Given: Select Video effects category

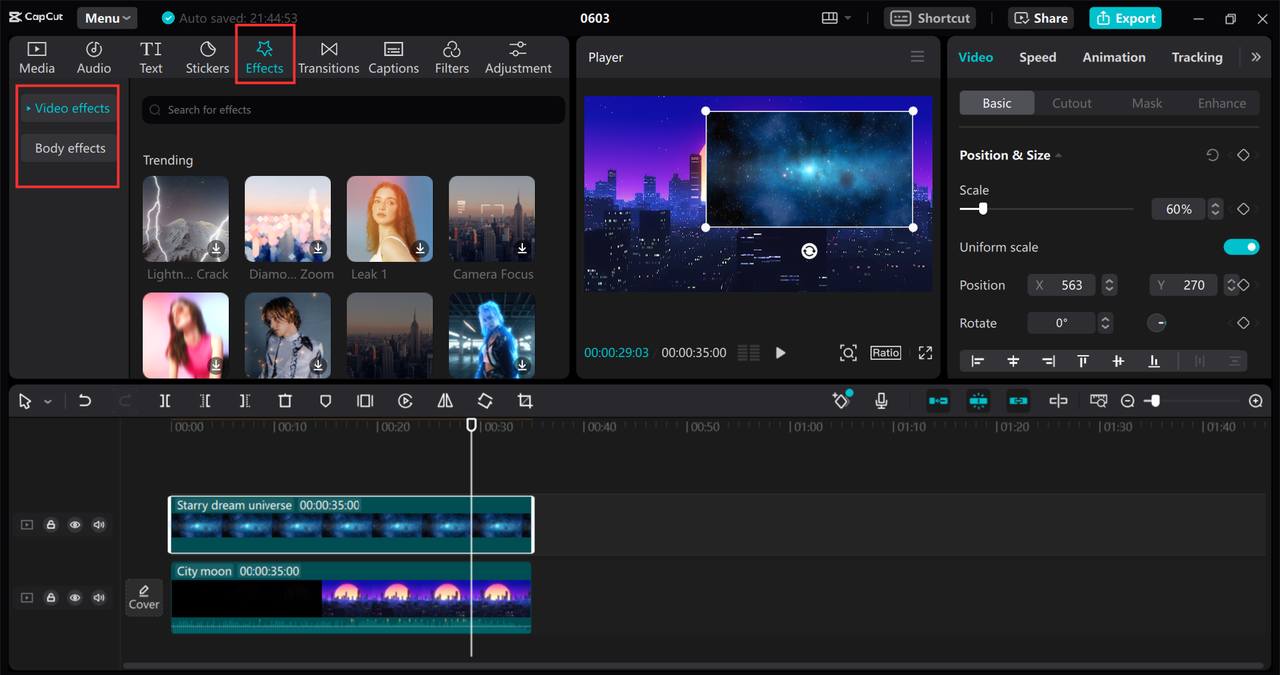Looking at the screenshot, I should (69, 108).
